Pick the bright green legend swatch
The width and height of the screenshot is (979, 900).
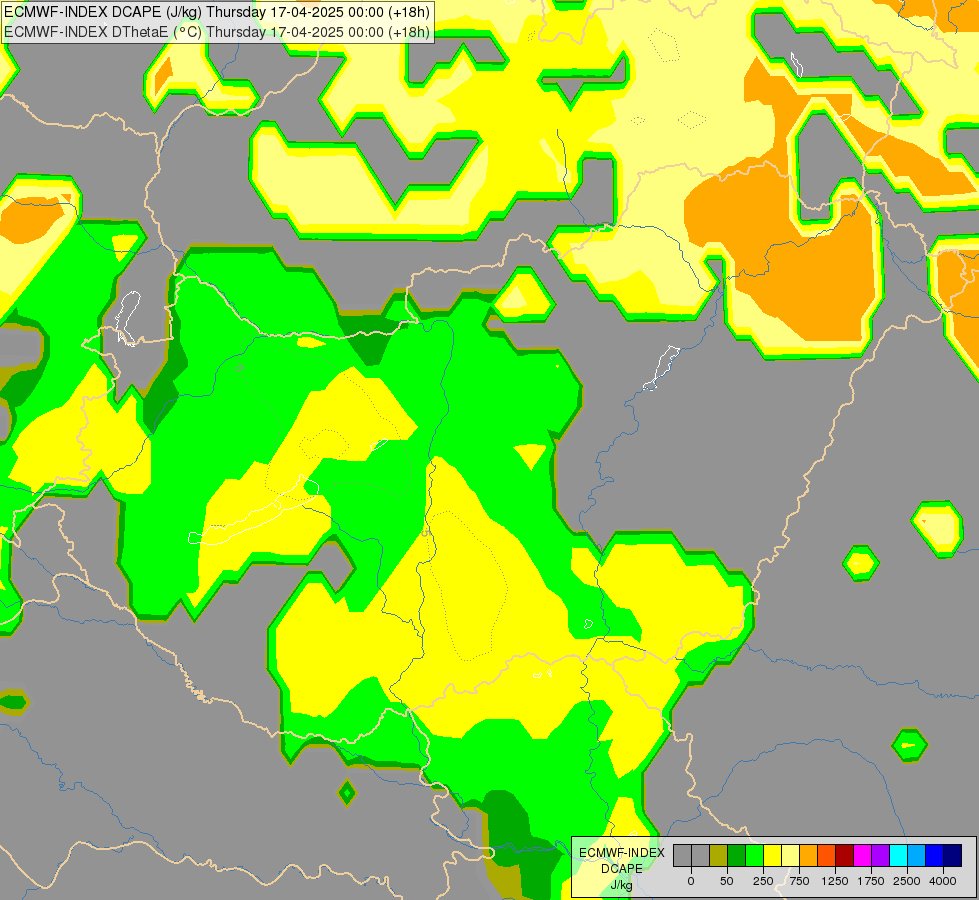[755, 855]
